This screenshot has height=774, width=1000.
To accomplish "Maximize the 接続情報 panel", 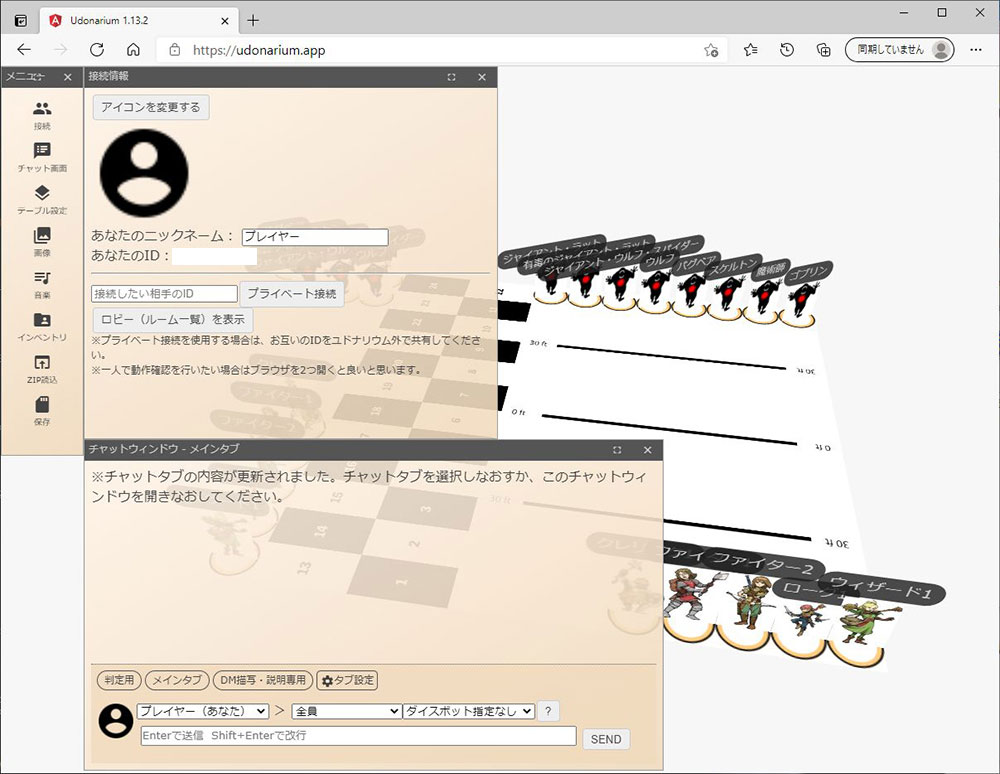I will [x=452, y=77].
